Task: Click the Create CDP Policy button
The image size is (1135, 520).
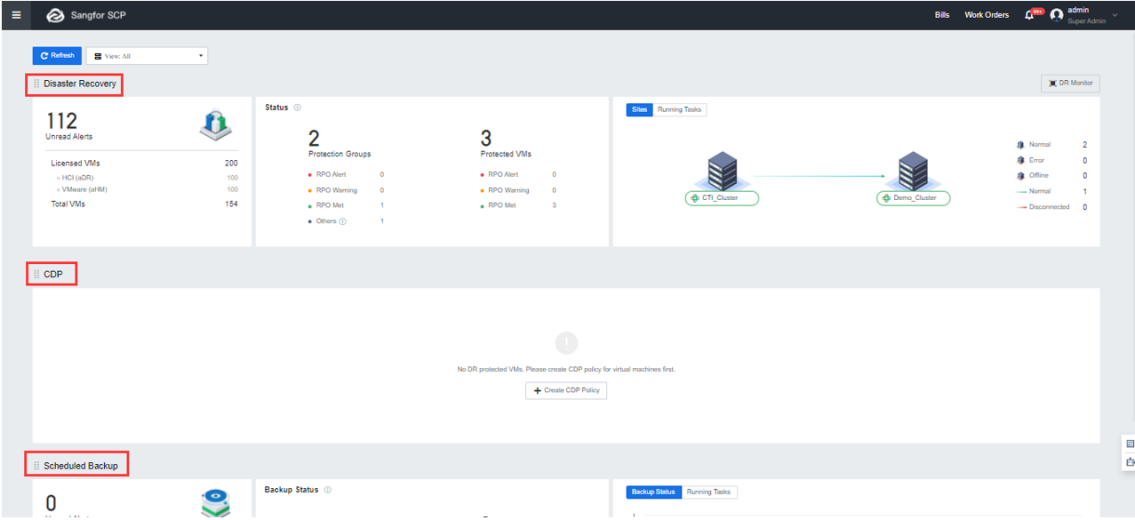Action: point(566,390)
